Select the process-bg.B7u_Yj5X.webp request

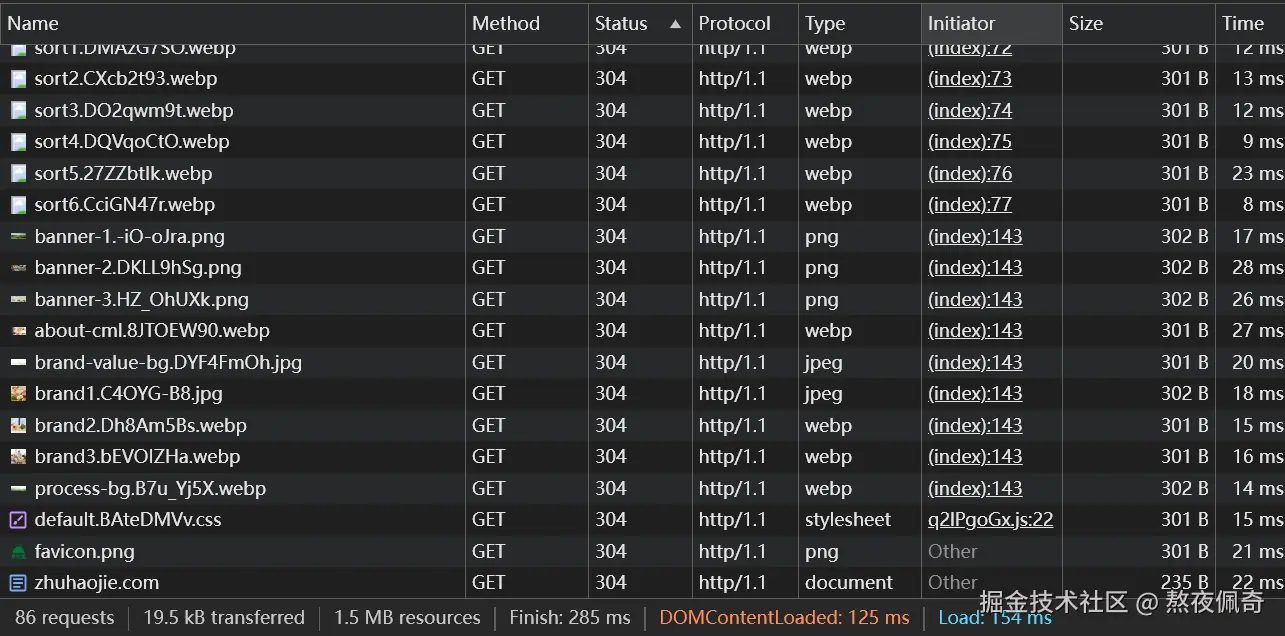coord(150,489)
